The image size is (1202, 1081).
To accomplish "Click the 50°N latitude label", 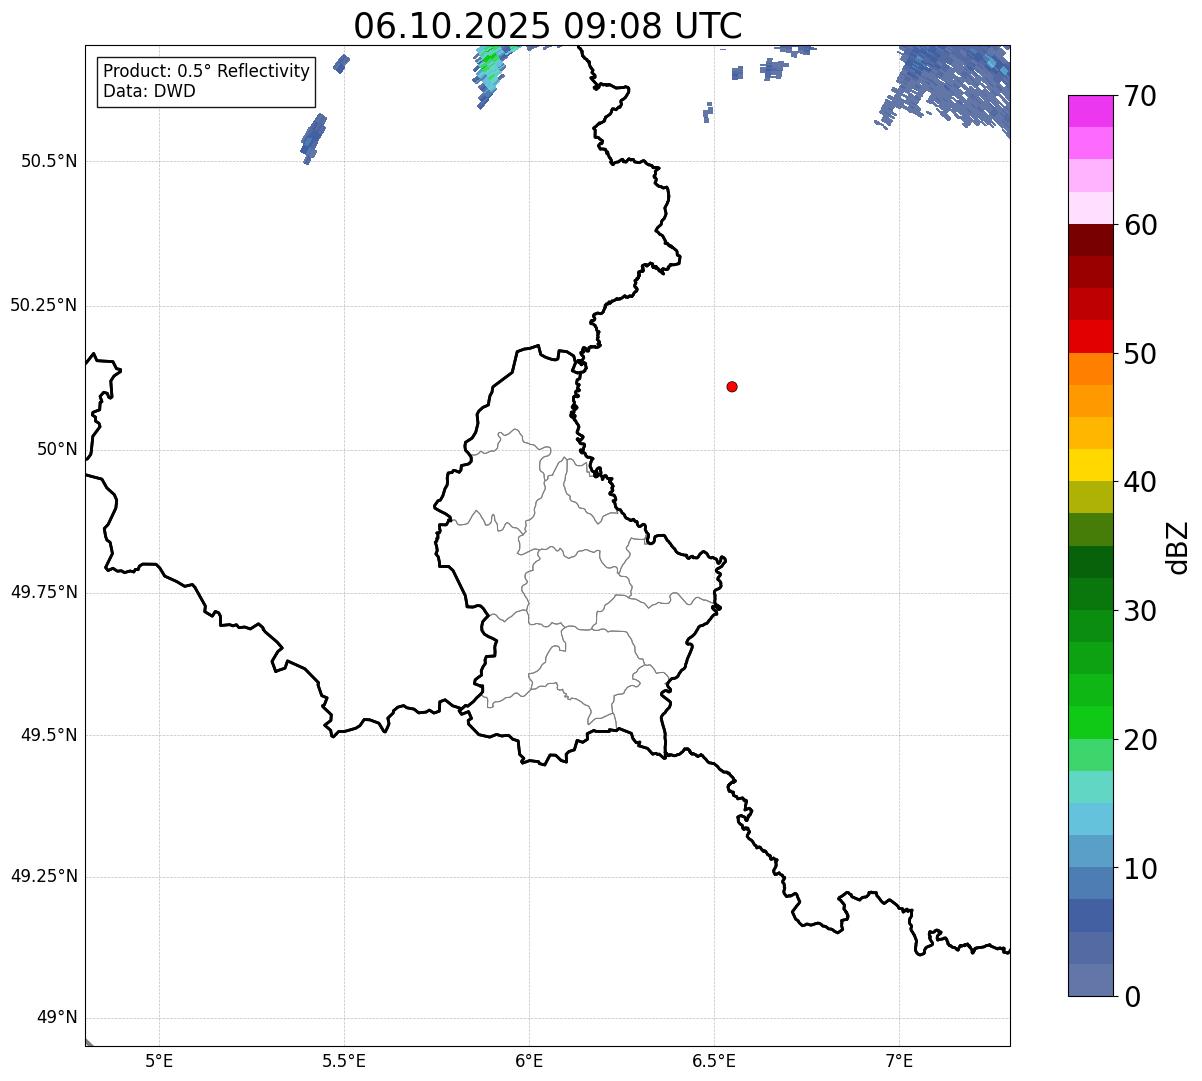I will (x=57, y=449).
